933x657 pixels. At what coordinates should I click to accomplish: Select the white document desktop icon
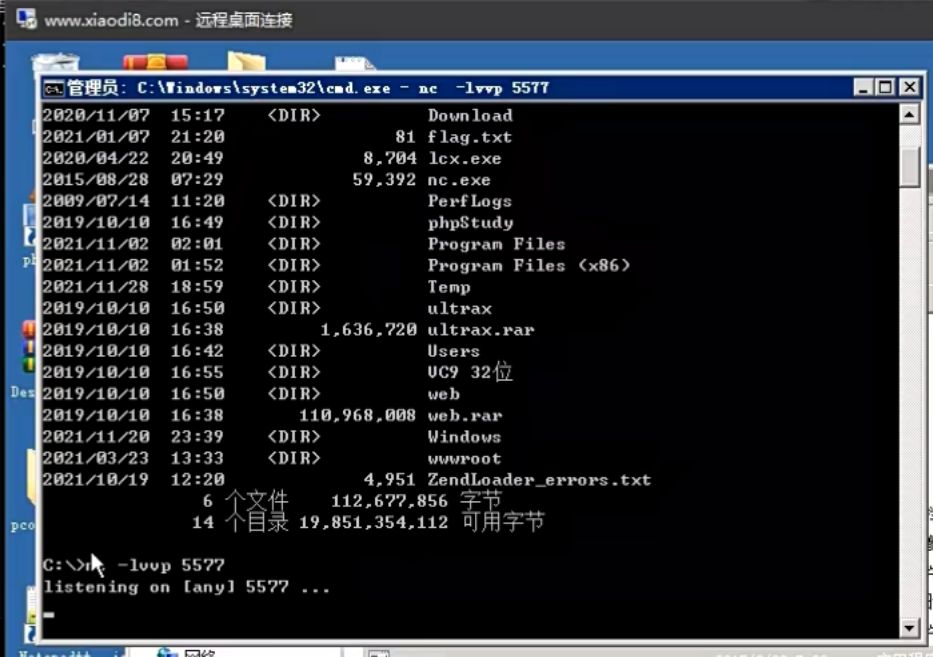coord(355,64)
